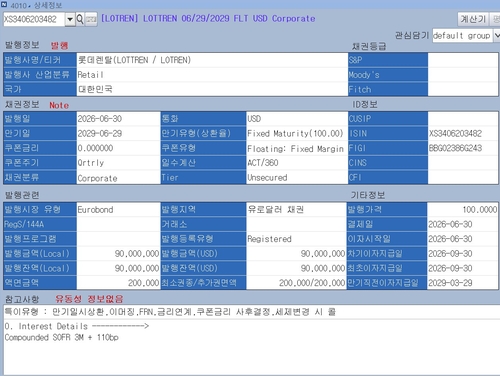Click the Fixed Maturity(100.00) value
This screenshot has width=500, height=376.
click(x=295, y=134)
